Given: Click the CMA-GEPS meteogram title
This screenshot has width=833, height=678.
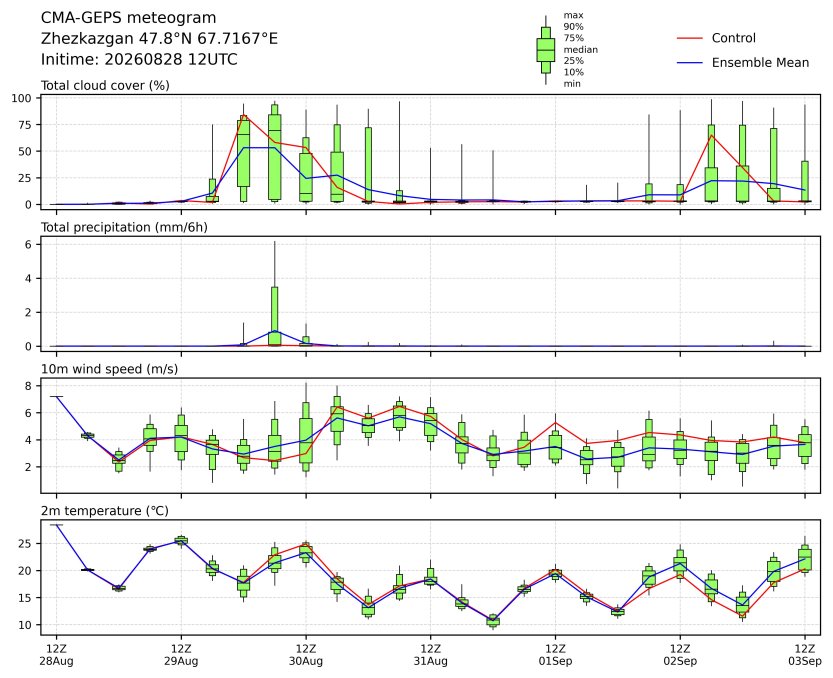Looking at the screenshot, I should 129,18.
